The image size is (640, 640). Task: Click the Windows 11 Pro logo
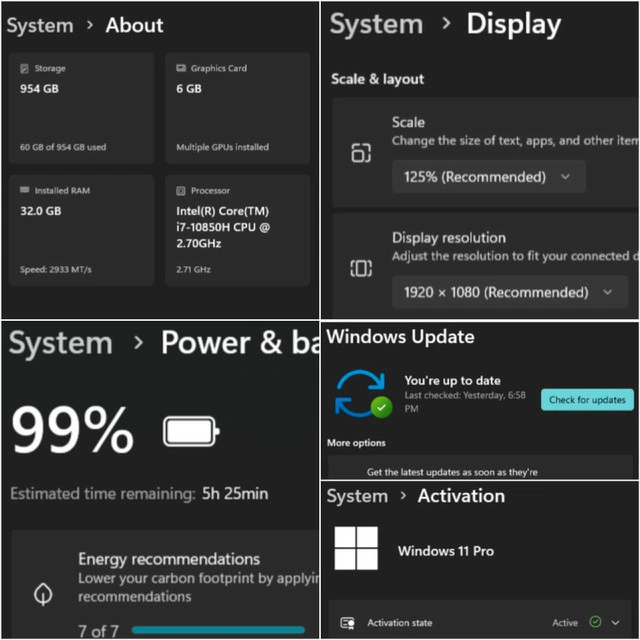[x=356, y=548]
